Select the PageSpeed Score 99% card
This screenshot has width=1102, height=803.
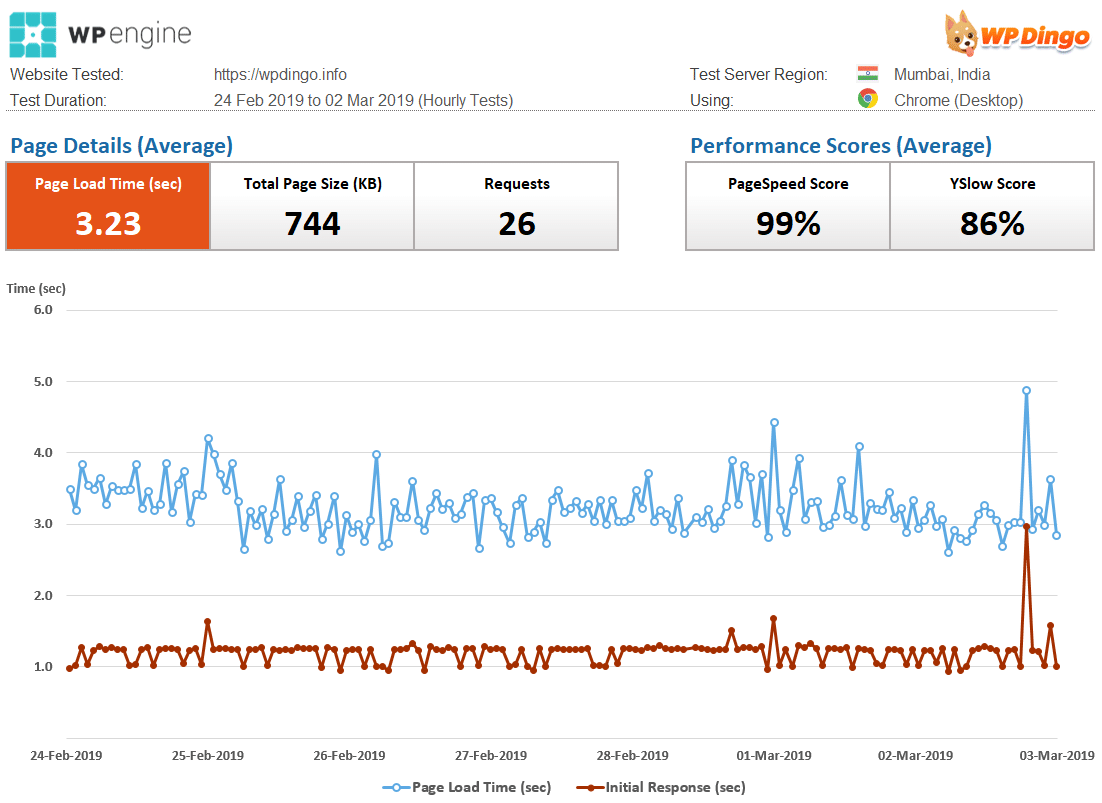pos(788,206)
